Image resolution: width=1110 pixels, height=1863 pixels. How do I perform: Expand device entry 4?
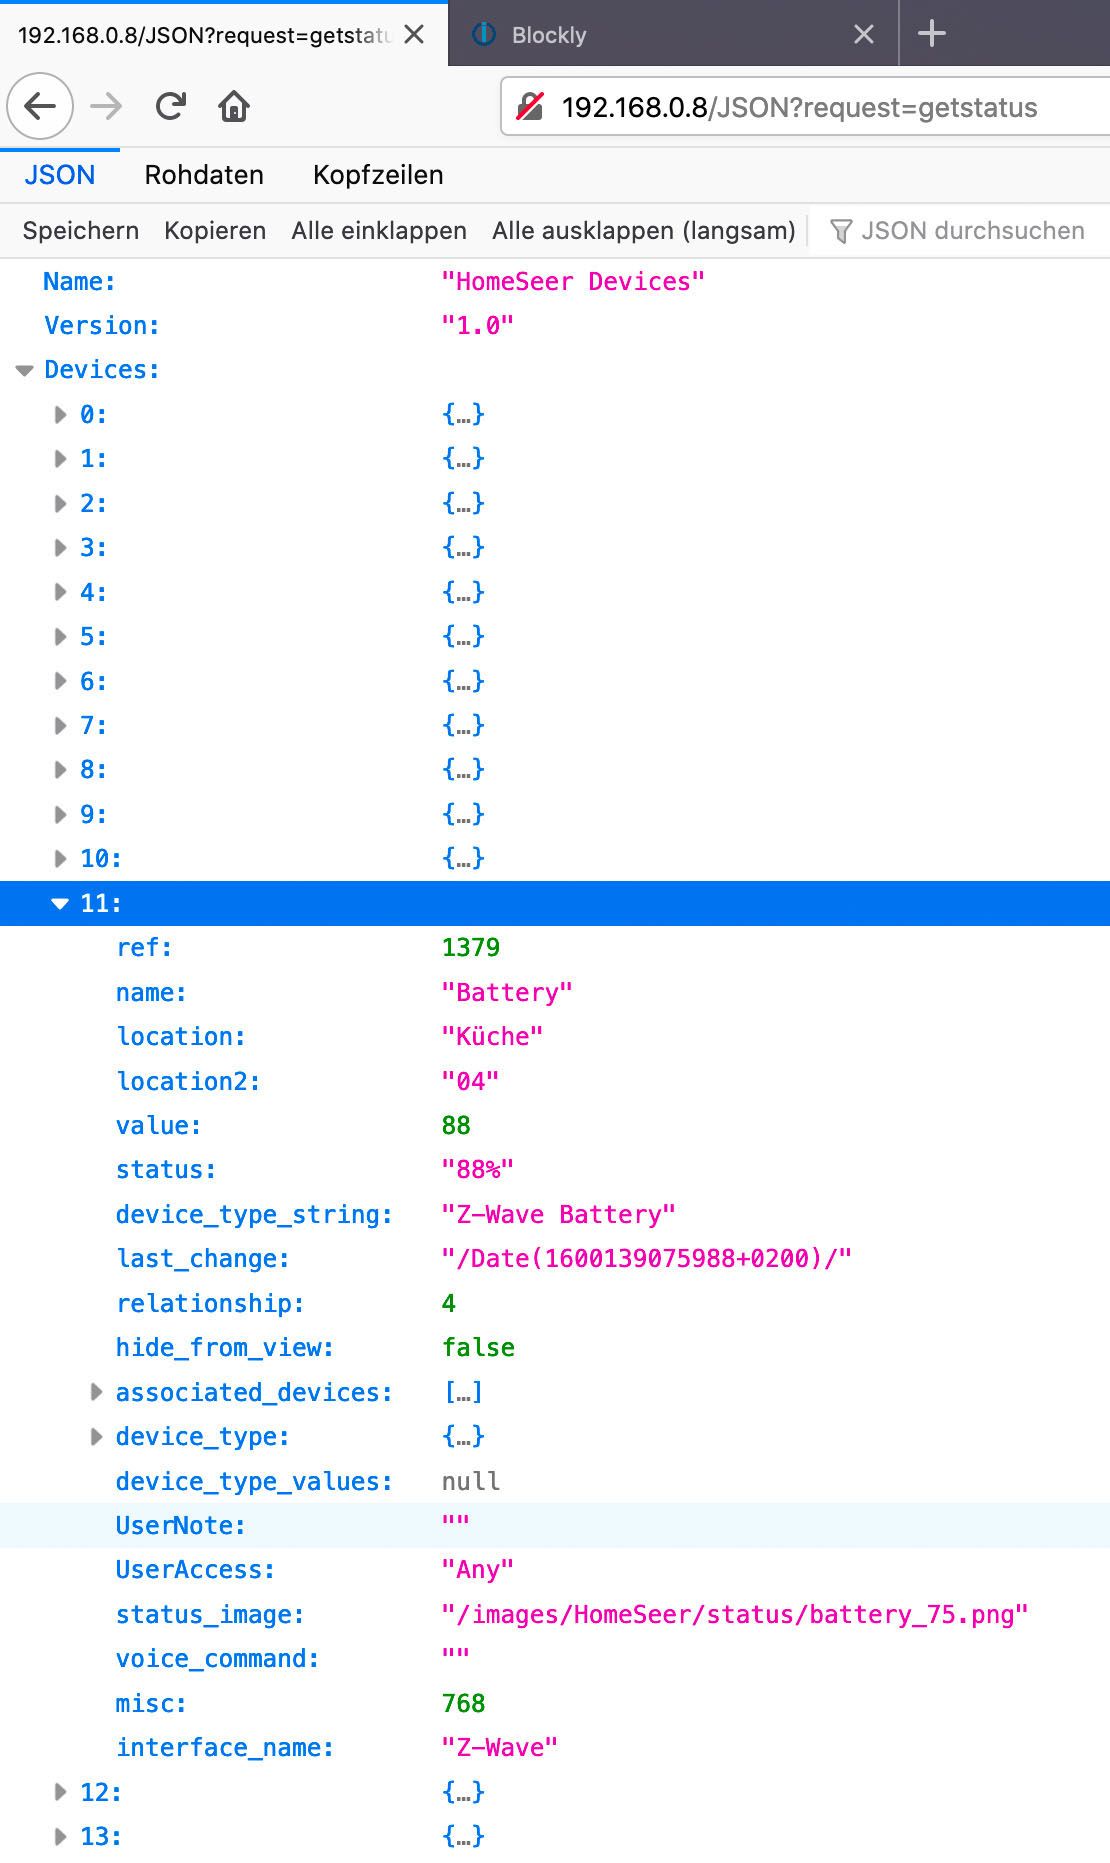point(61,592)
